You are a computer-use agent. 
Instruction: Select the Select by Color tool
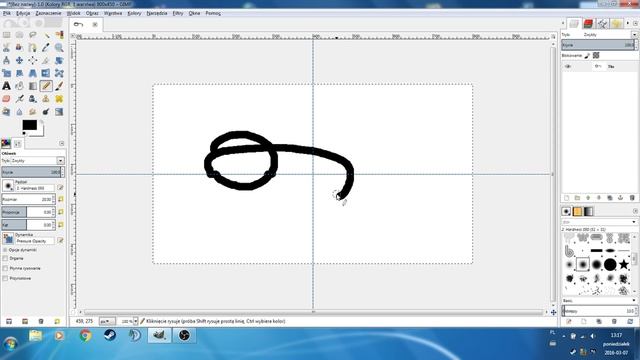59,35
